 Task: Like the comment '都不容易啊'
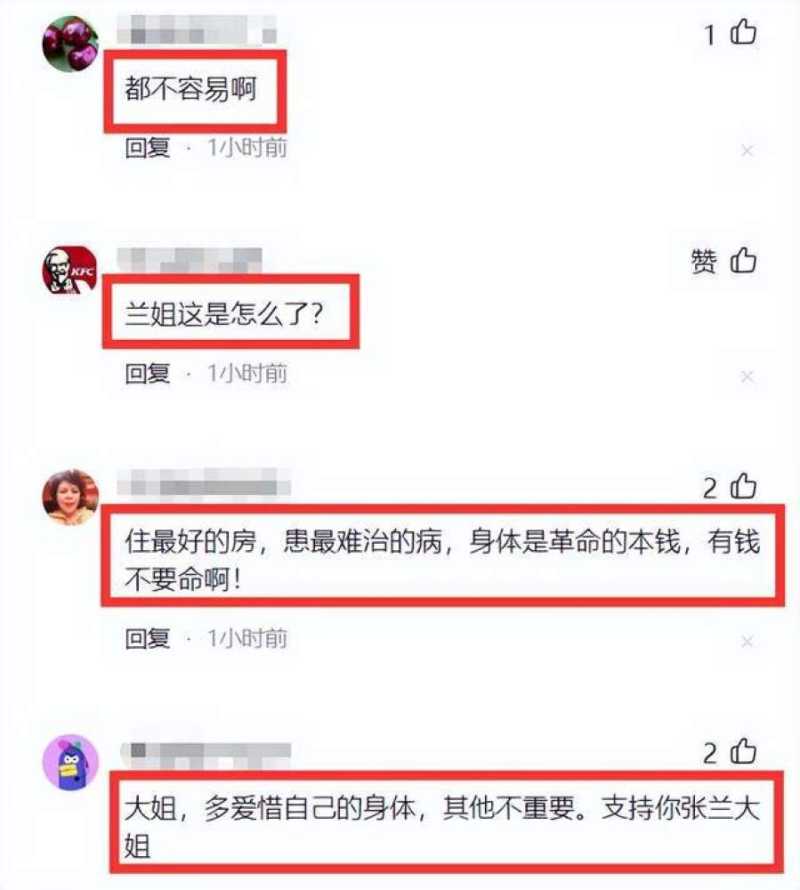743,32
